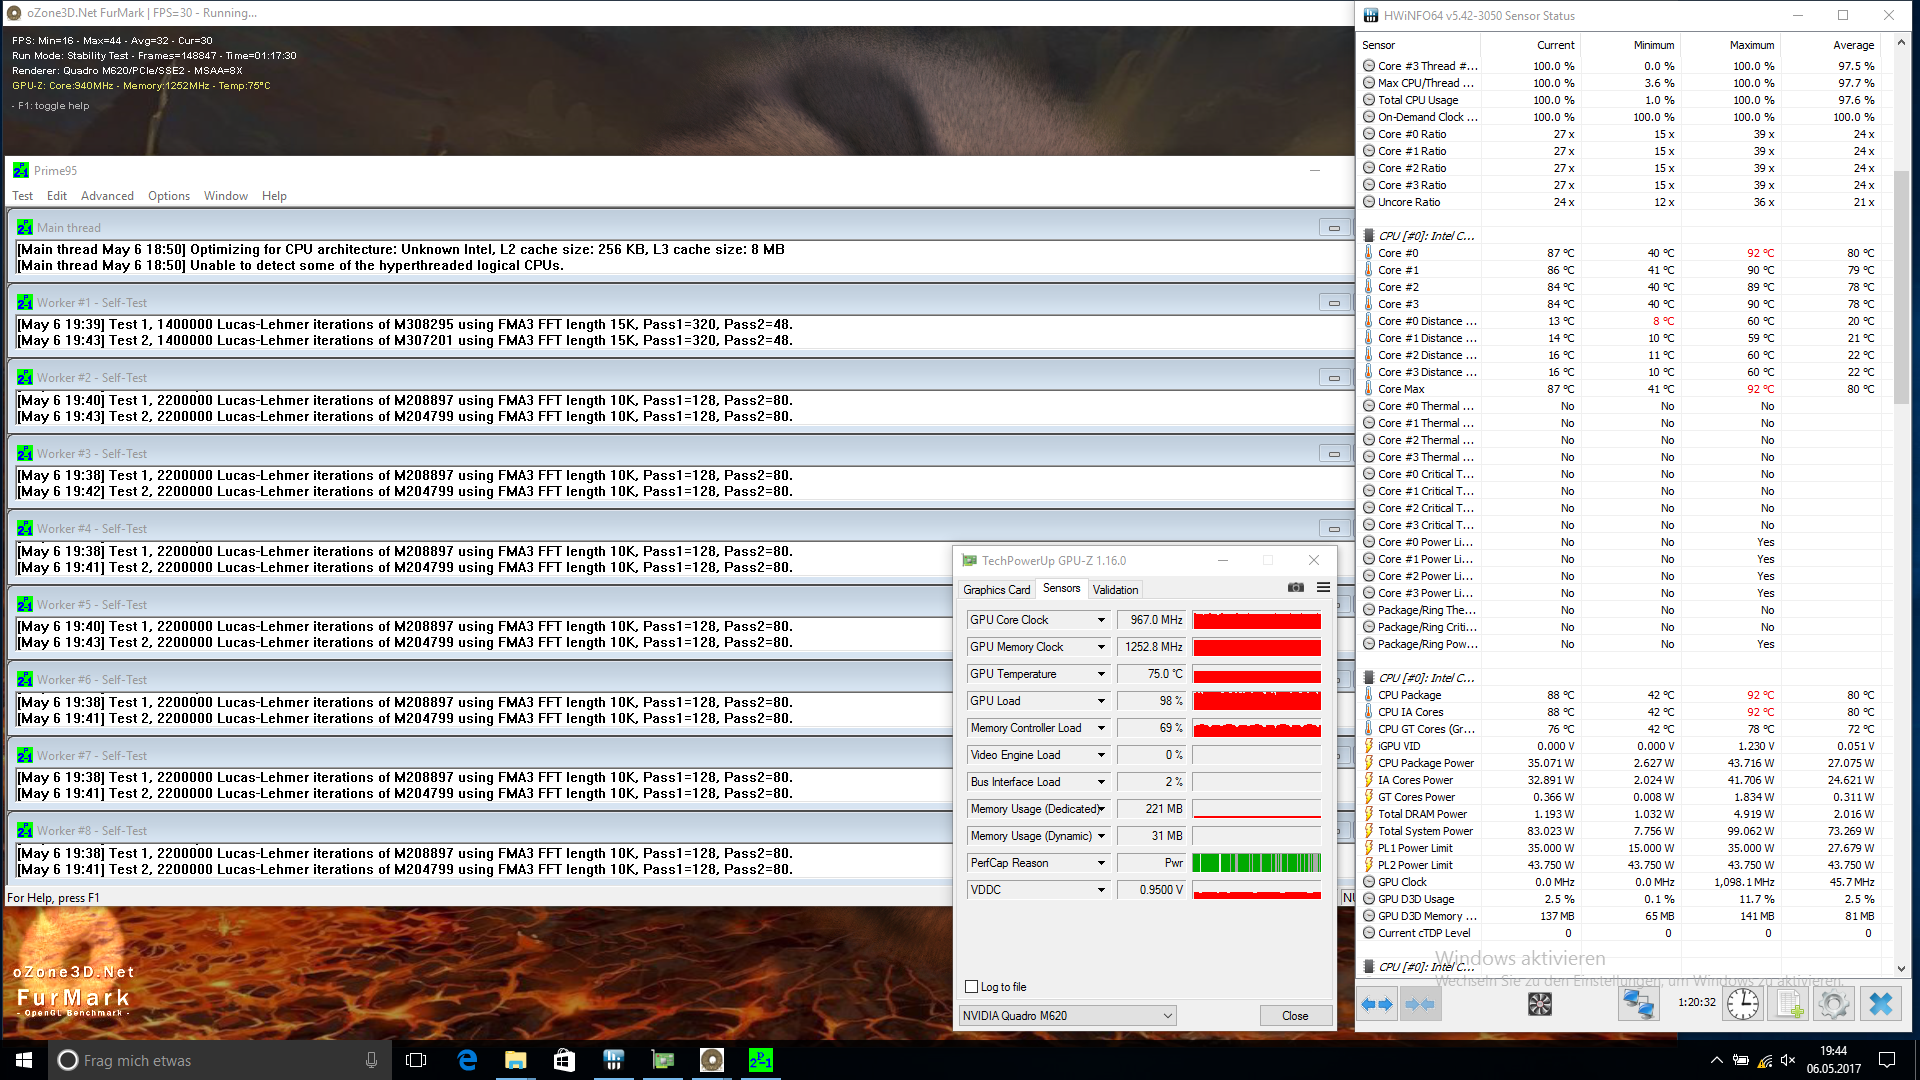The height and width of the screenshot is (1080, 1920).
Task: Open Prime95 Edit menu
Action: 57,196
